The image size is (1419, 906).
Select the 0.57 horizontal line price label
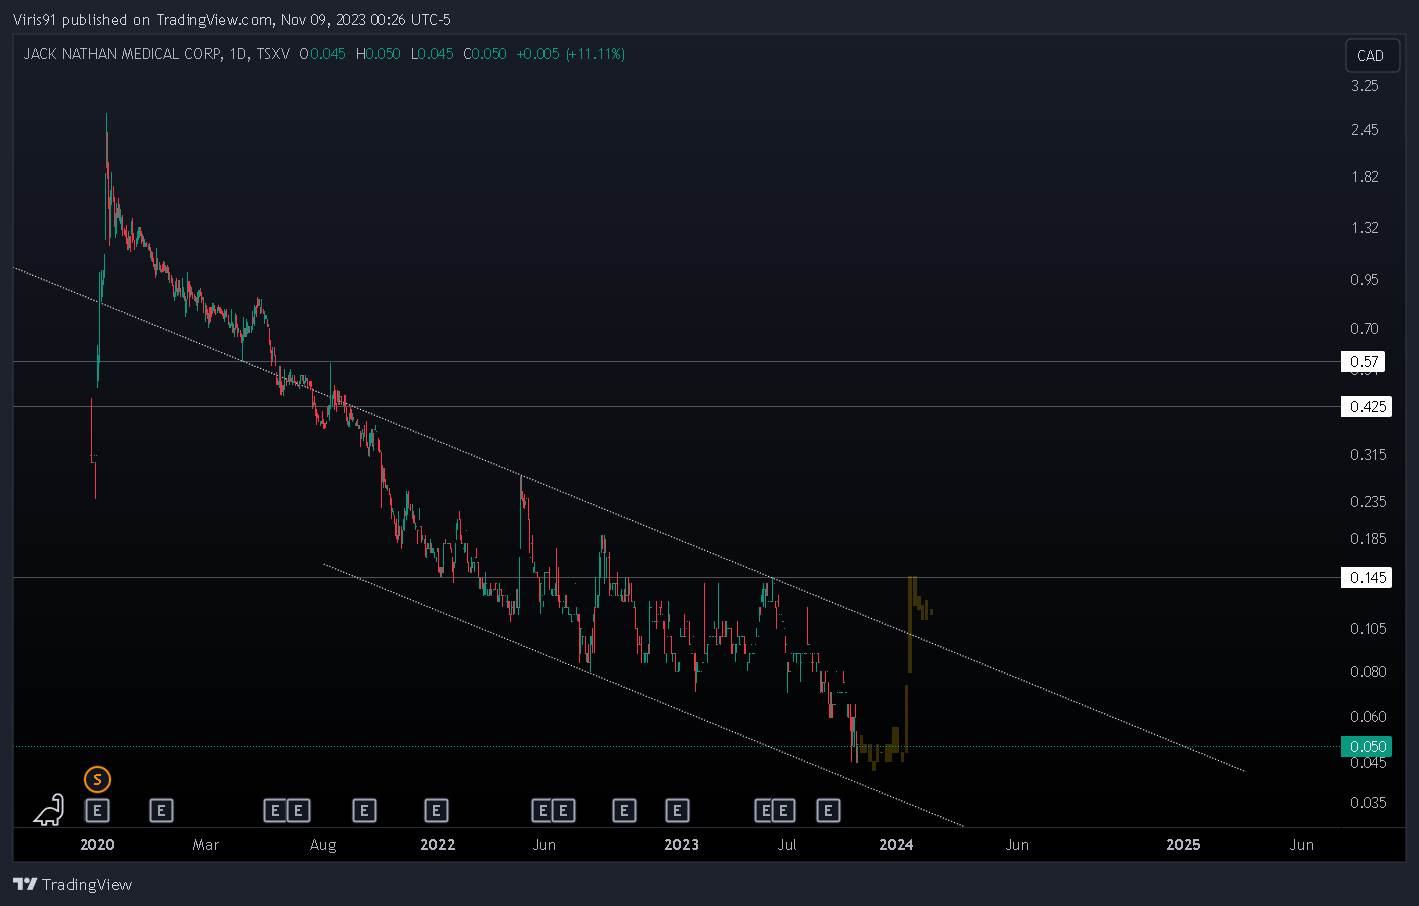pos(1365,362)
